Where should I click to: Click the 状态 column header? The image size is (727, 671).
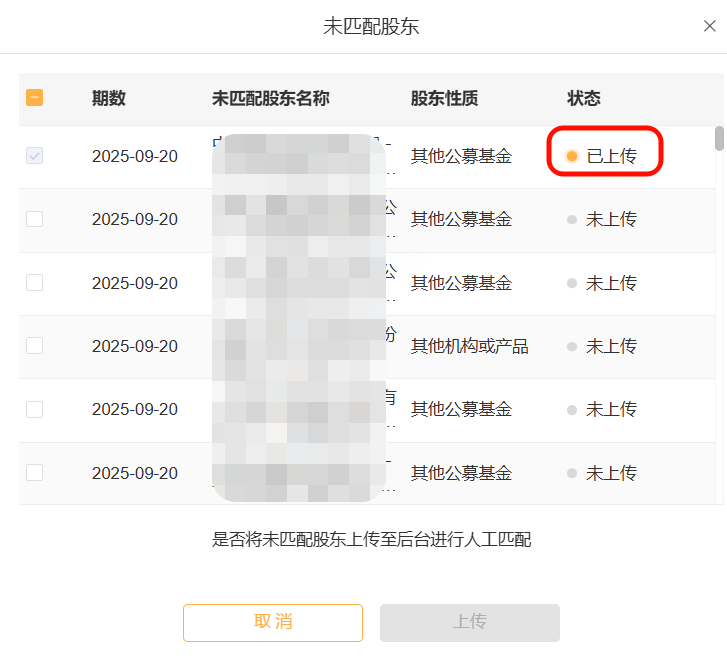point(584,98)
